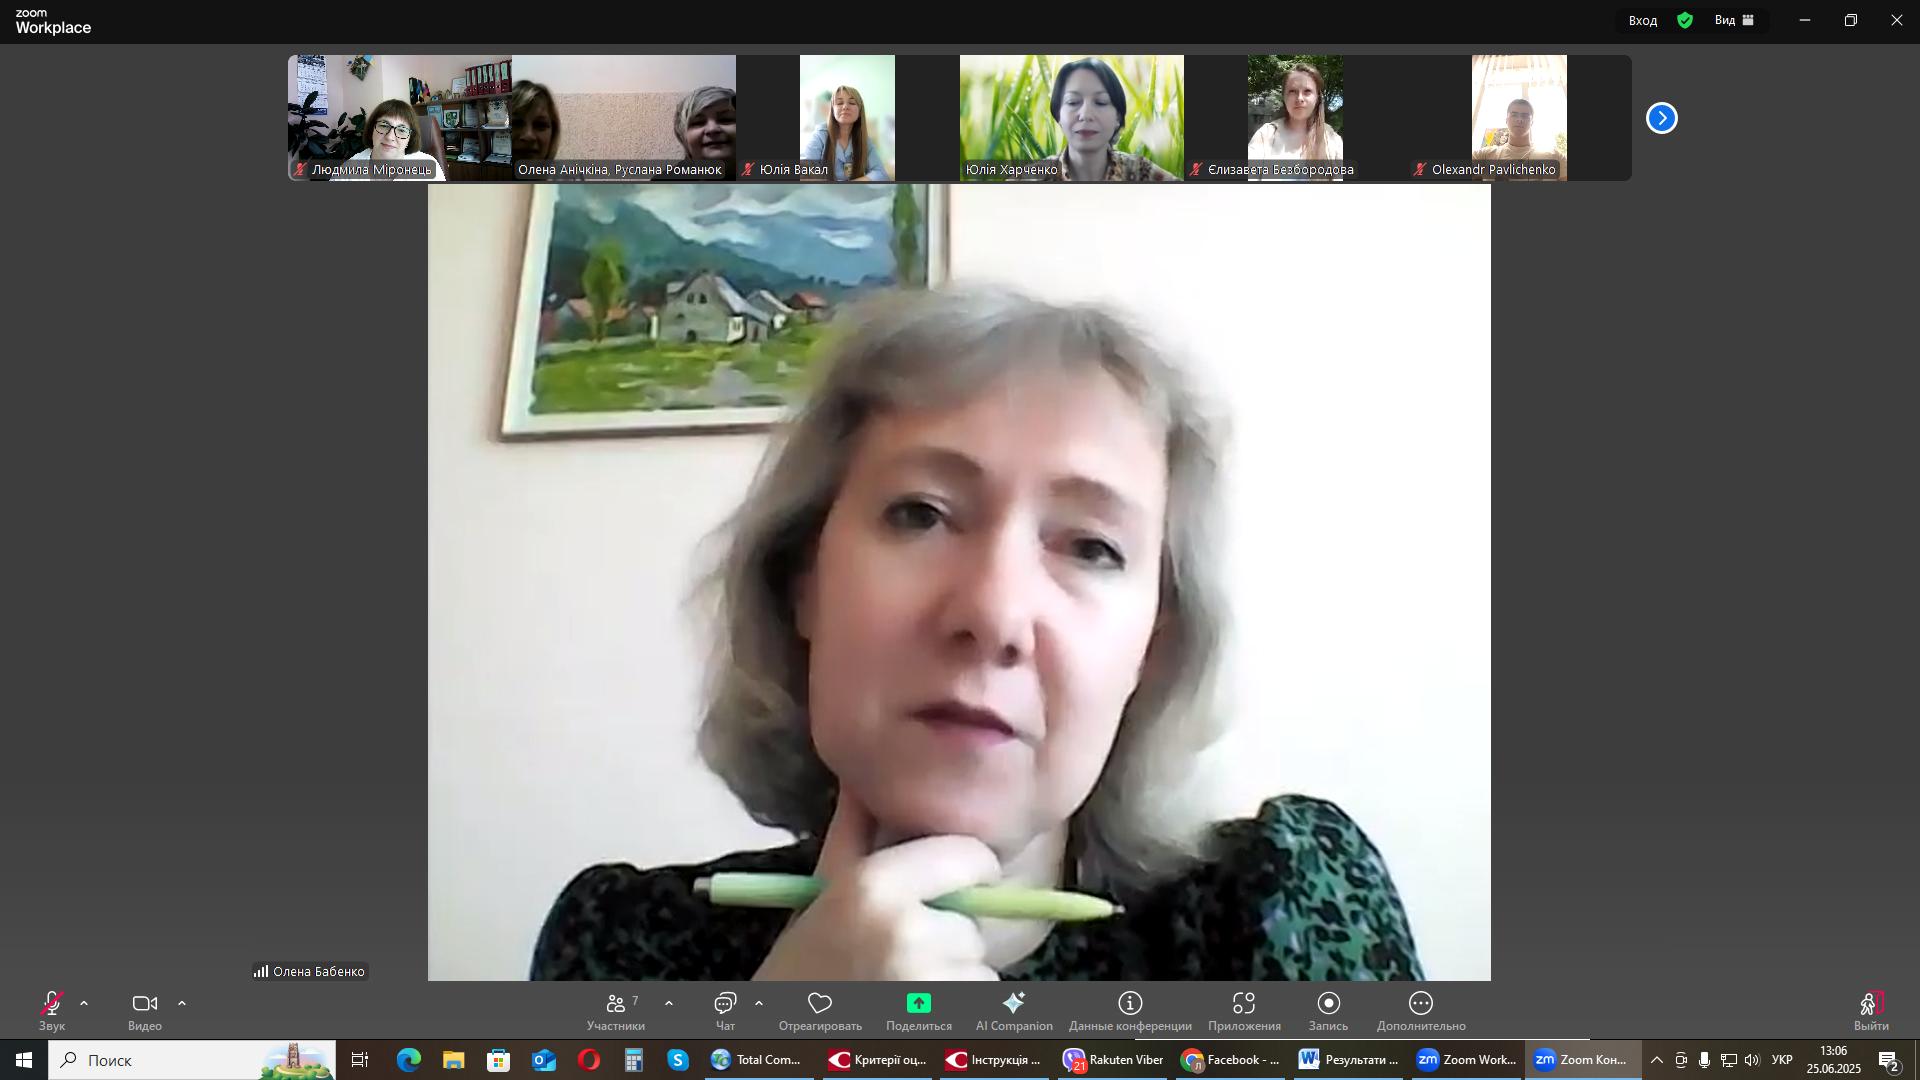The width and height of the screenshot is (1920, 1080).
Task: Open volume control in tray
Action: [x=1752, y=1060]
